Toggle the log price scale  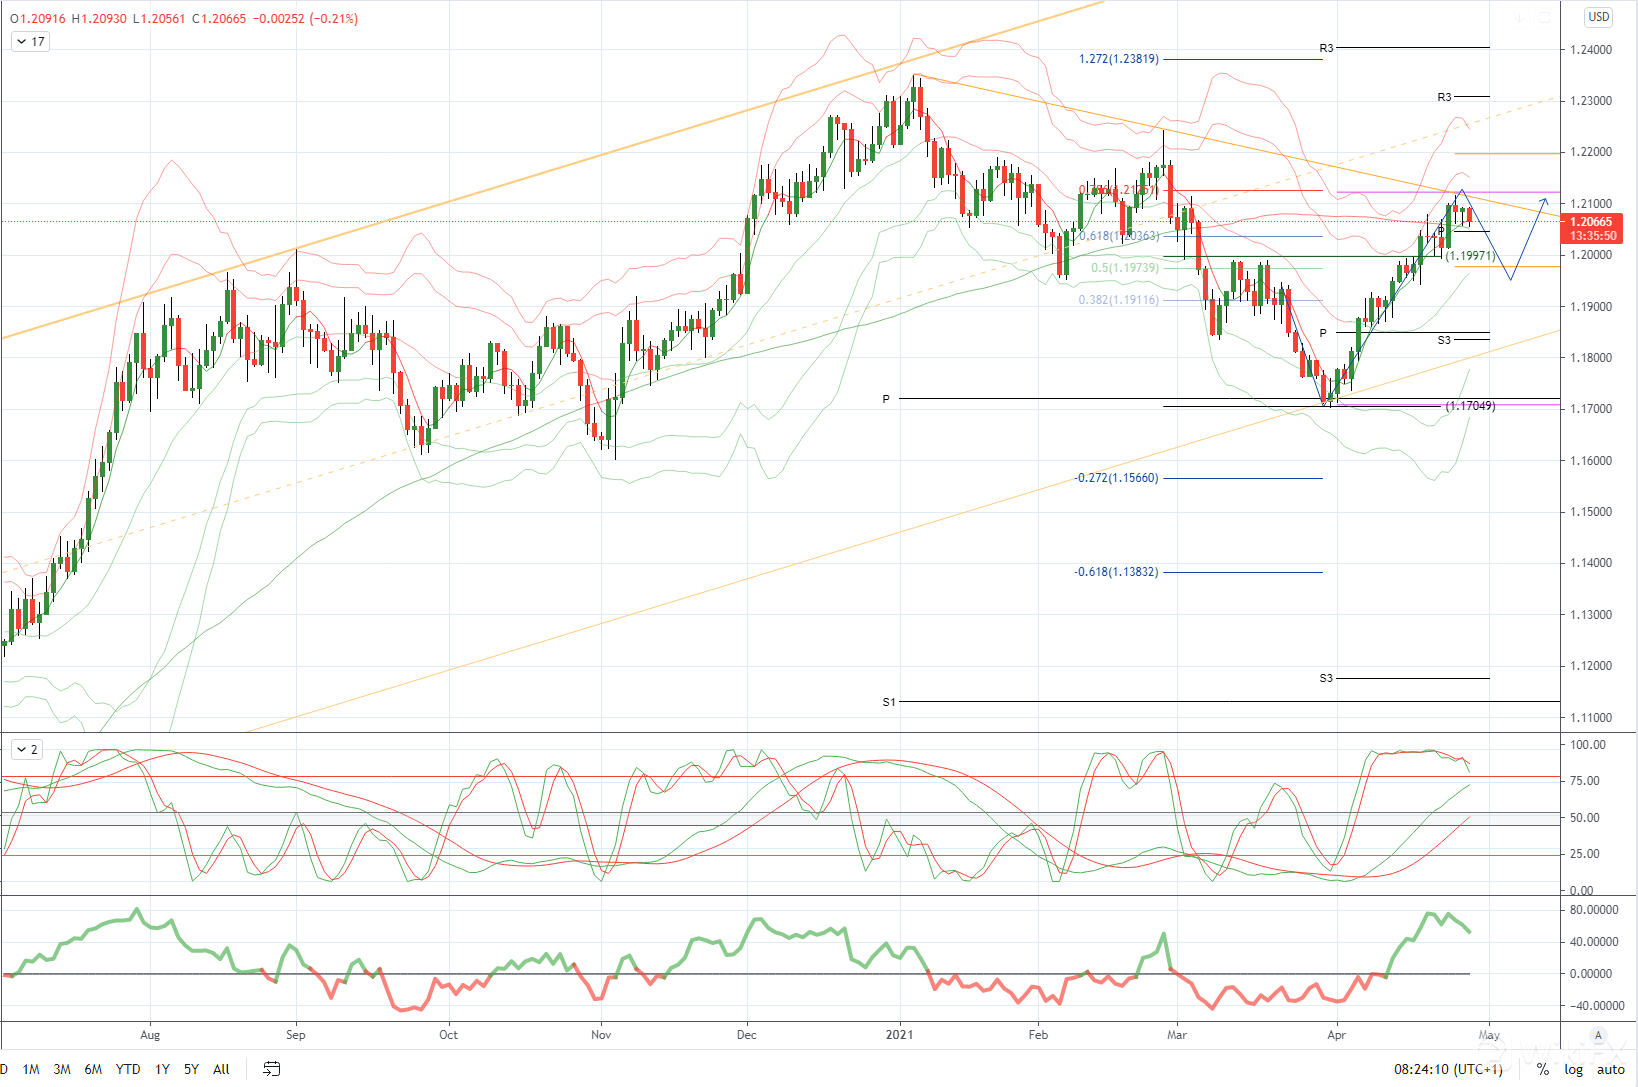(x=1574, y=1069)
